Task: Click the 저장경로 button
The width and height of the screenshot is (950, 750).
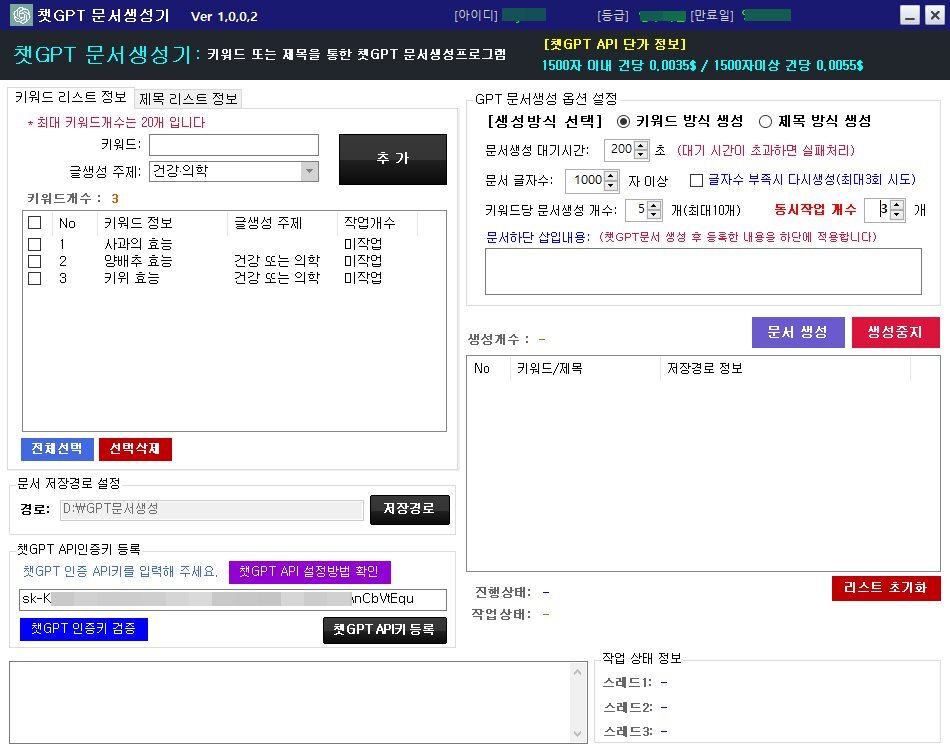Action: pyautogui.click(x=410, y=509)
